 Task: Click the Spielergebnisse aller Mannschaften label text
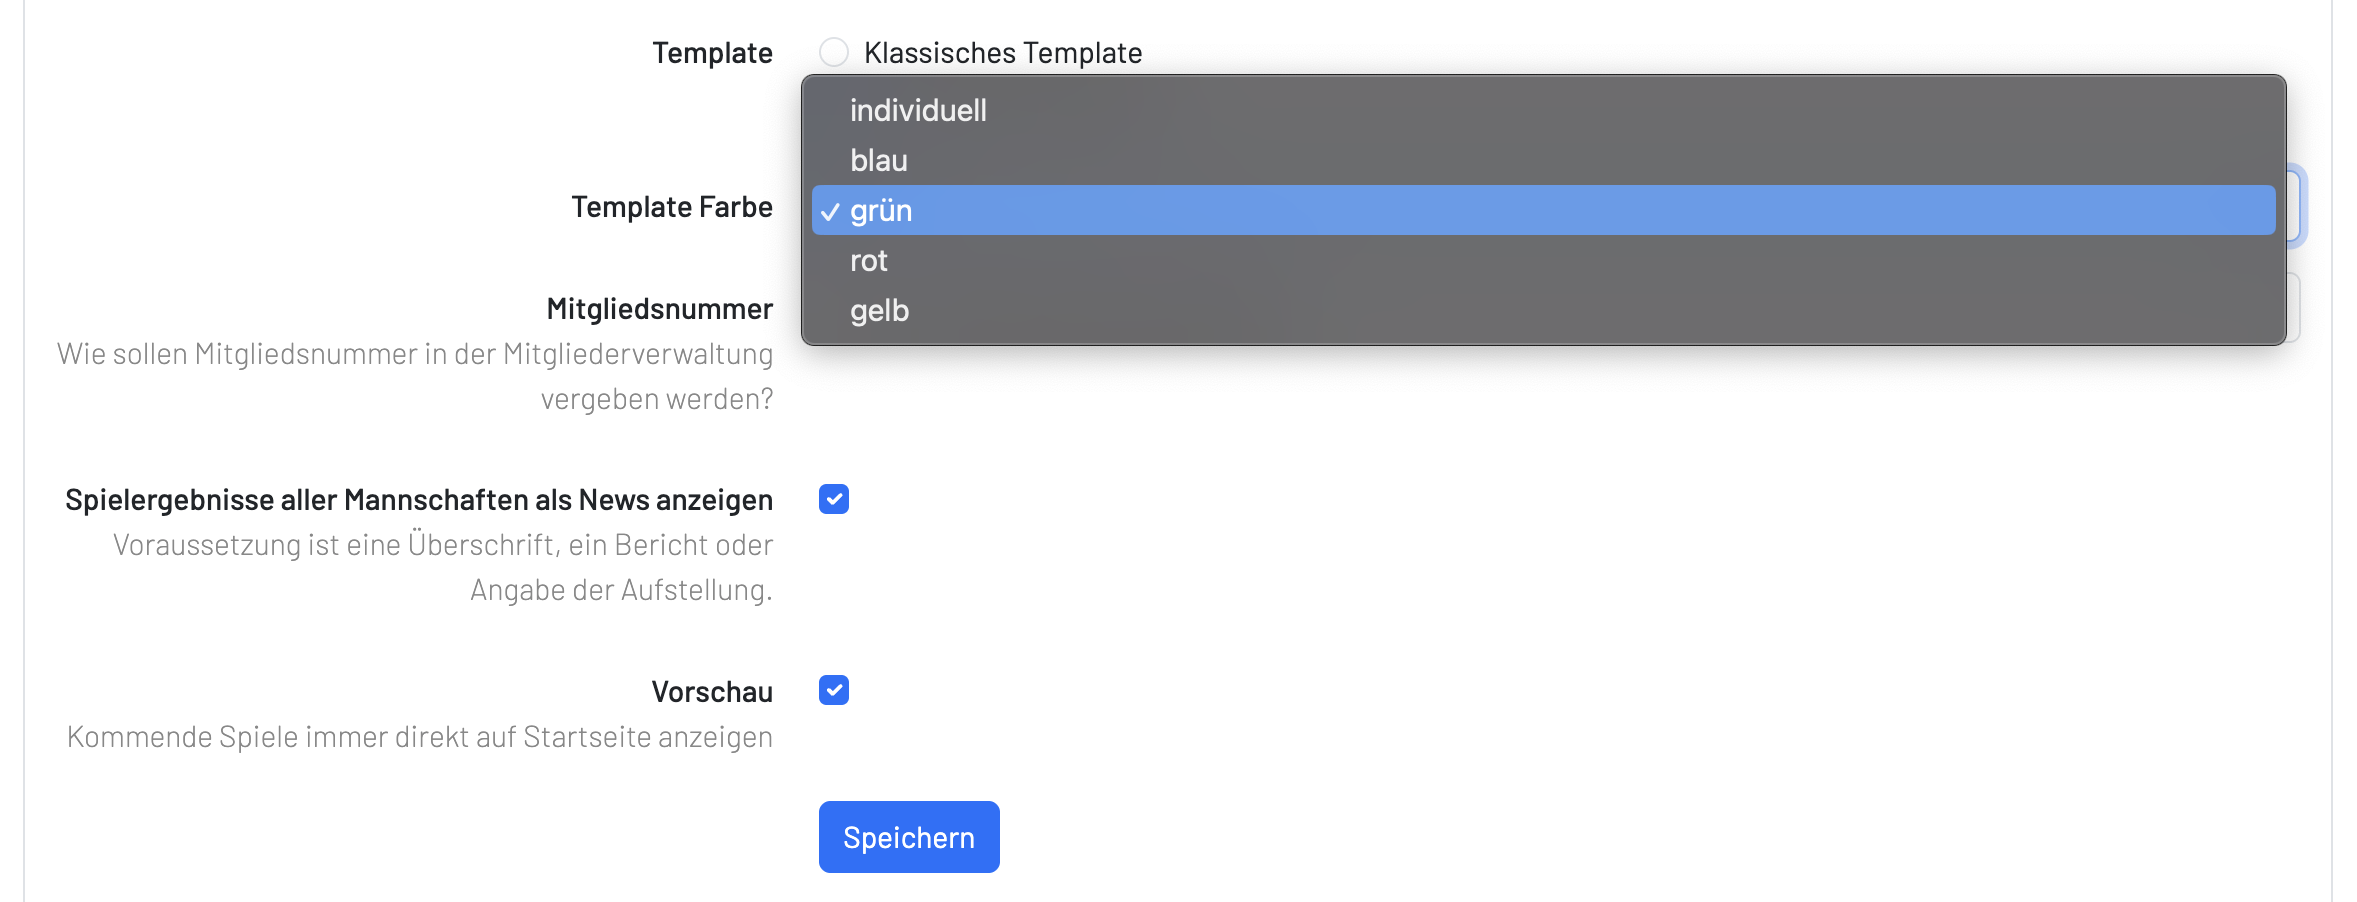coord(418,500)
